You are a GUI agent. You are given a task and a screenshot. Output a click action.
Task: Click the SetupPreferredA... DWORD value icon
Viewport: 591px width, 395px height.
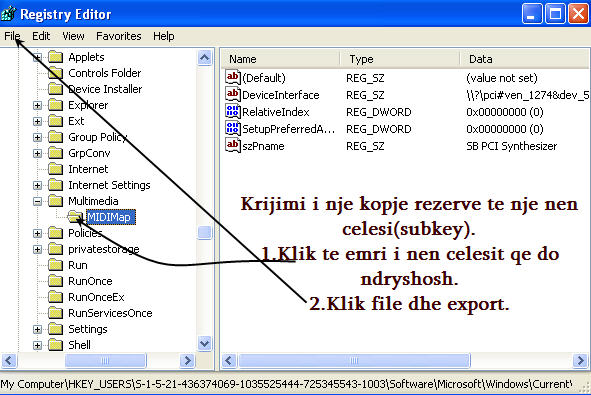point(233,129)
